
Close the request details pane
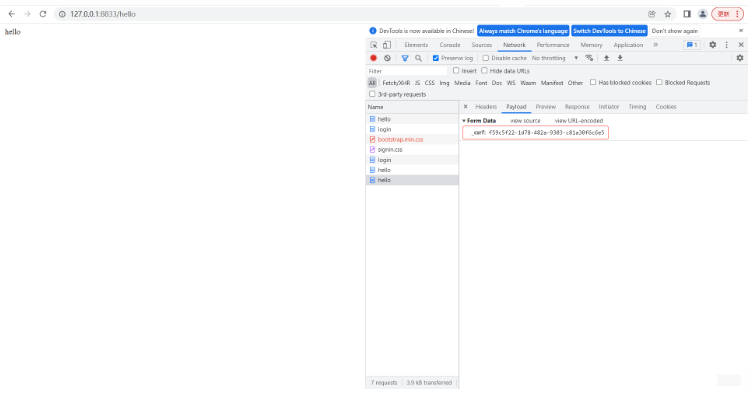click(x=465, y=107)
